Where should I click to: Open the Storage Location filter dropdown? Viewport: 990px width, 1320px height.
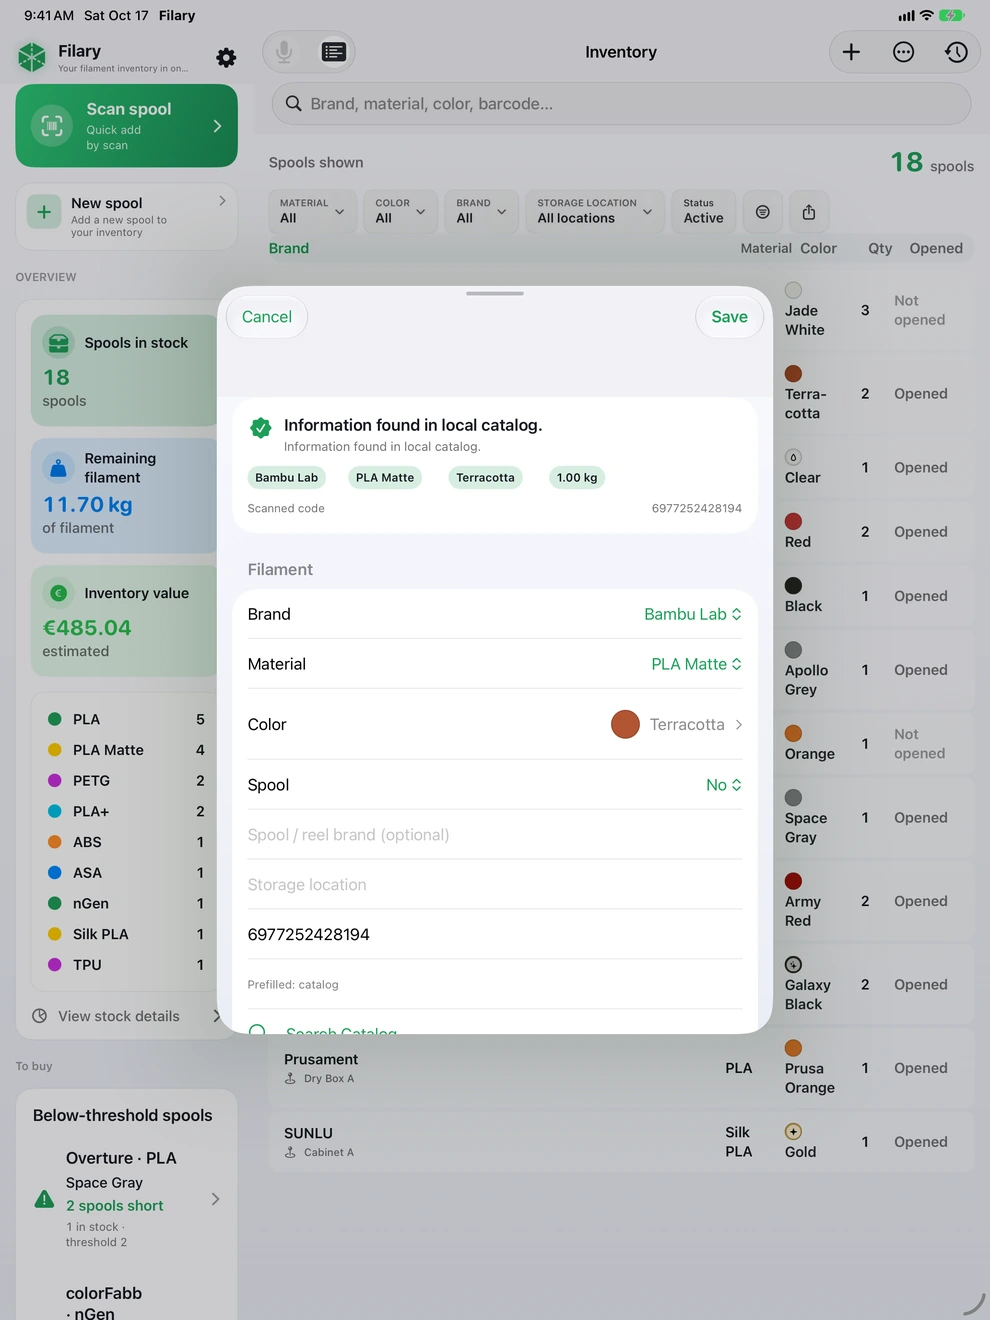pos(595,211)
